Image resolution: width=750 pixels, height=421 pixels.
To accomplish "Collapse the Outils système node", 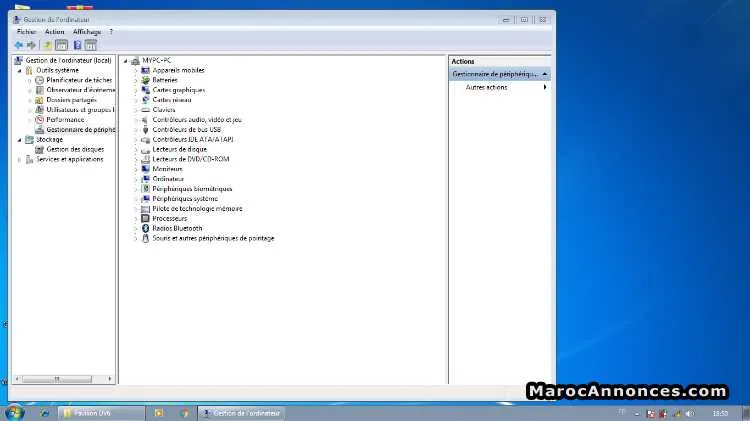I will coord(20,71).
